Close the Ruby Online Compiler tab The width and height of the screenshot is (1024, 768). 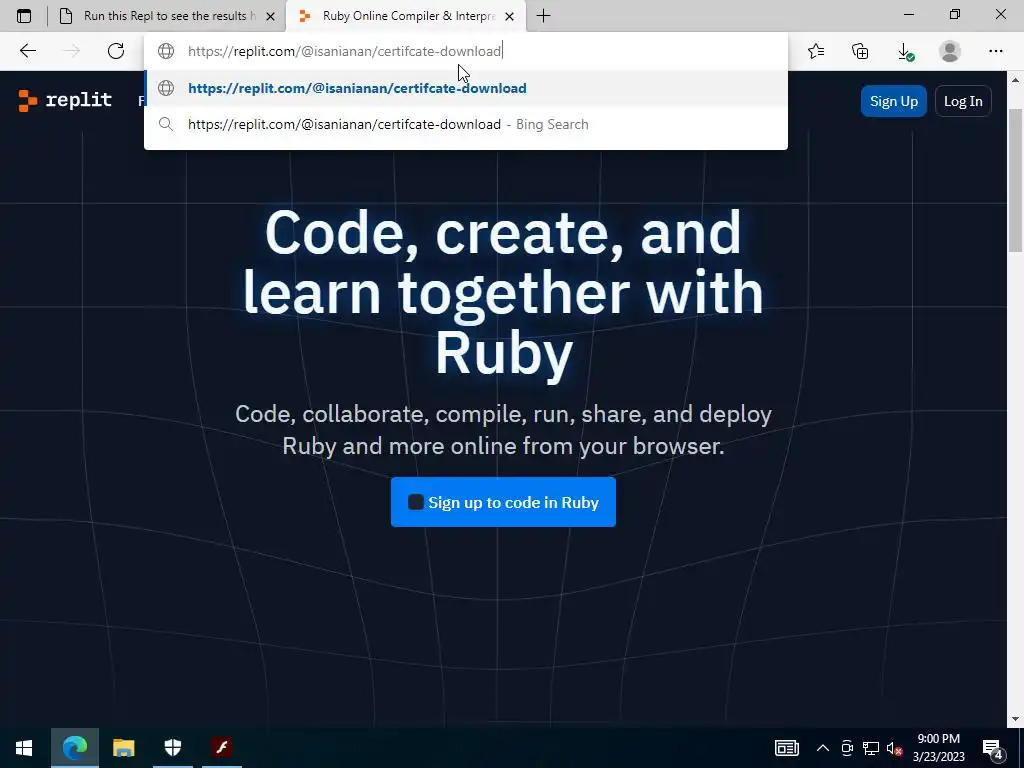(x=510, y=16)
